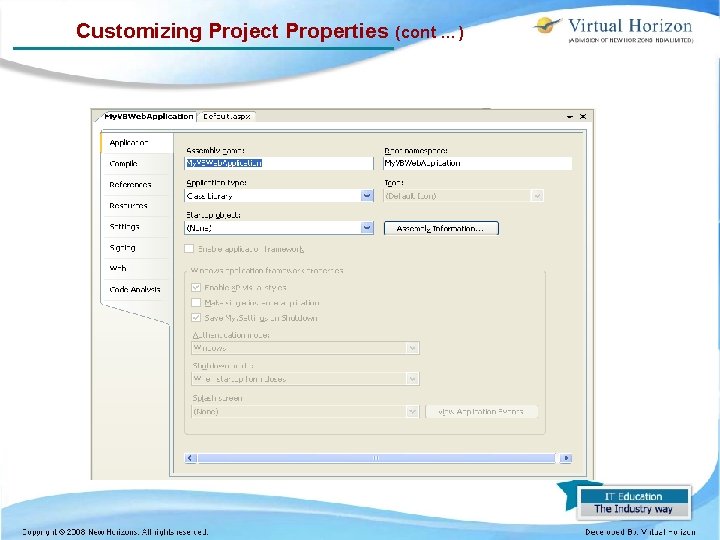
Task: Select the Application side tab
Action: (137, 143)
